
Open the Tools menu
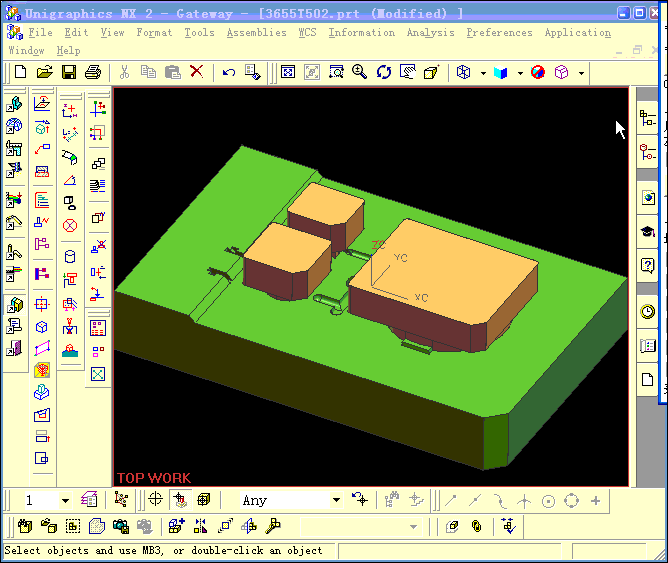click(199, 33)
